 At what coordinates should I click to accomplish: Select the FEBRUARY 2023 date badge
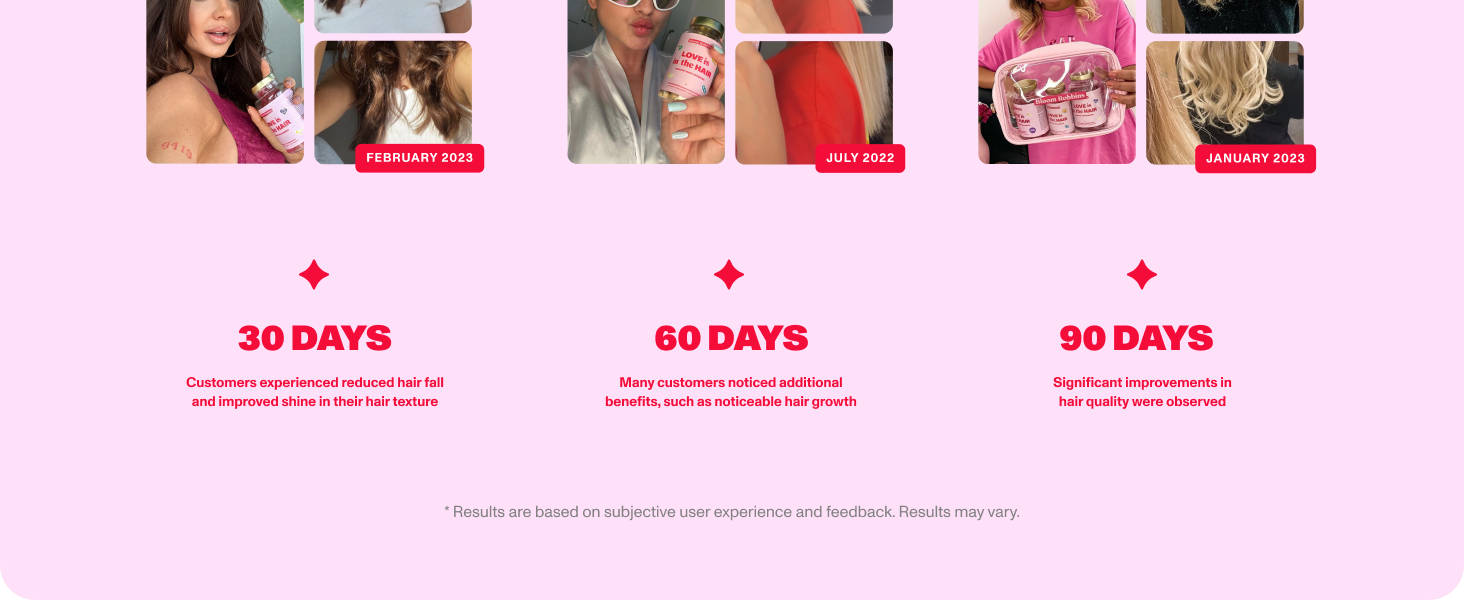click(420, 158)
